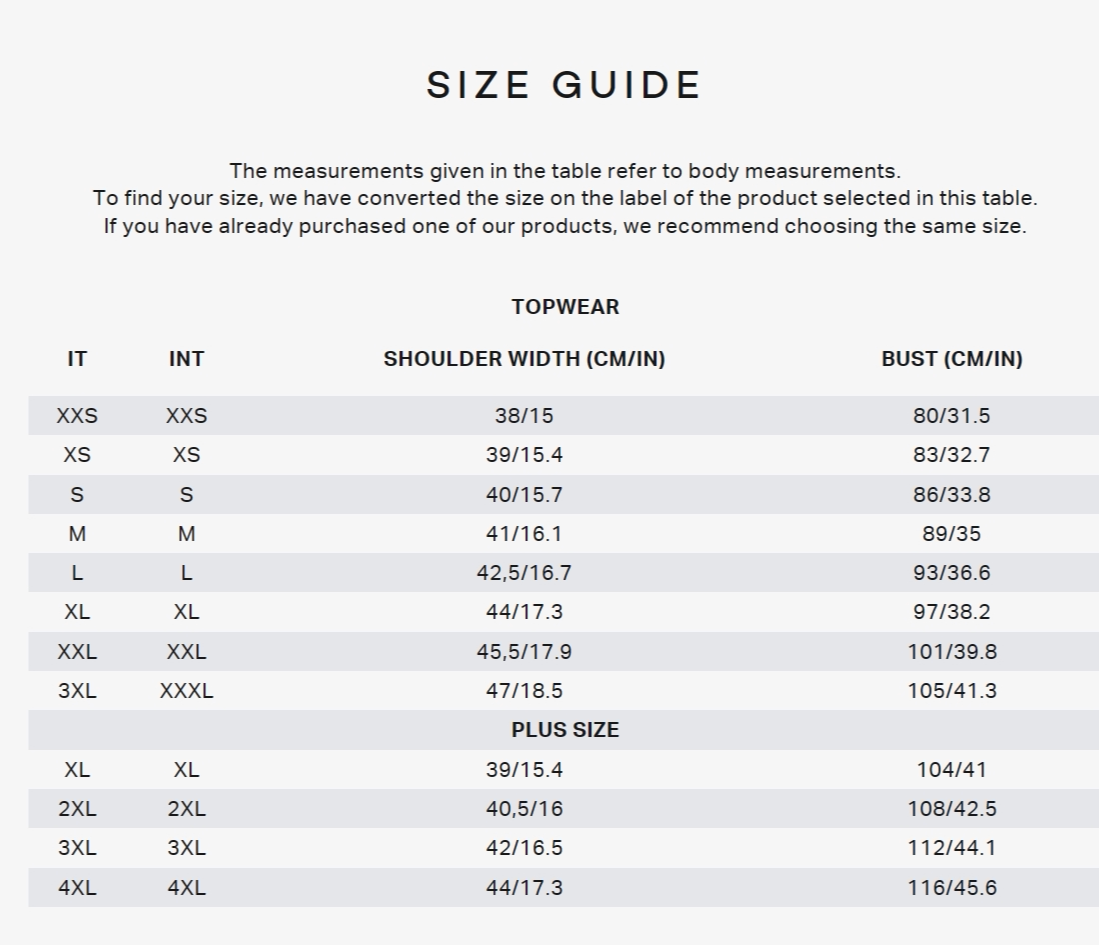Select the PLUS SIZE section heading
The width and height of the screenshot is (1099, 945).
565,730
